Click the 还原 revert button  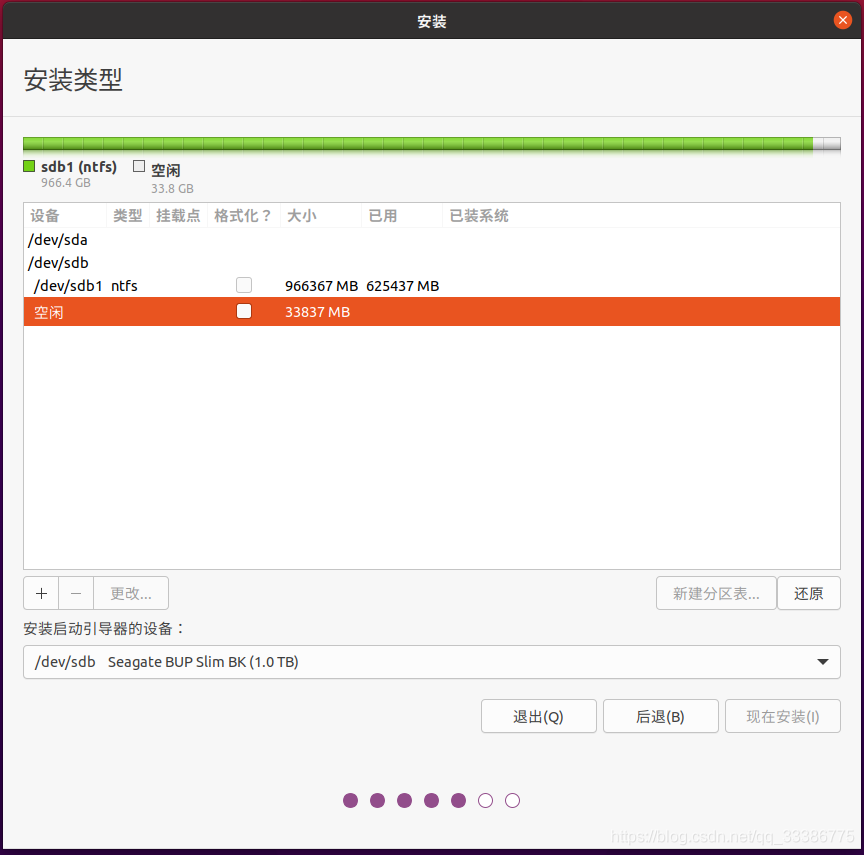(x=808, y=593)
